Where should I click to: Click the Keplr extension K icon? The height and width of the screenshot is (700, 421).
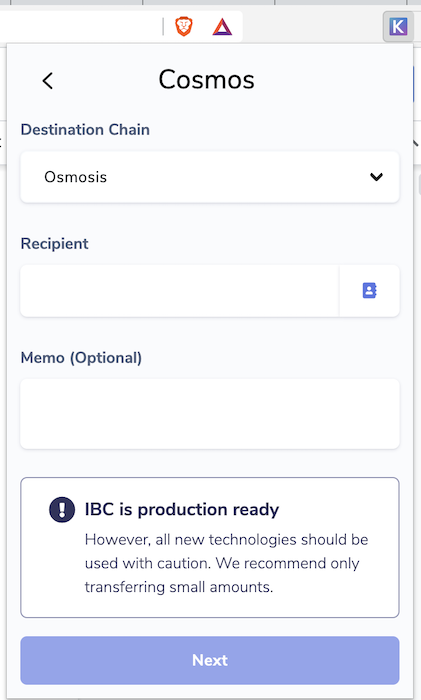[398, 26]
